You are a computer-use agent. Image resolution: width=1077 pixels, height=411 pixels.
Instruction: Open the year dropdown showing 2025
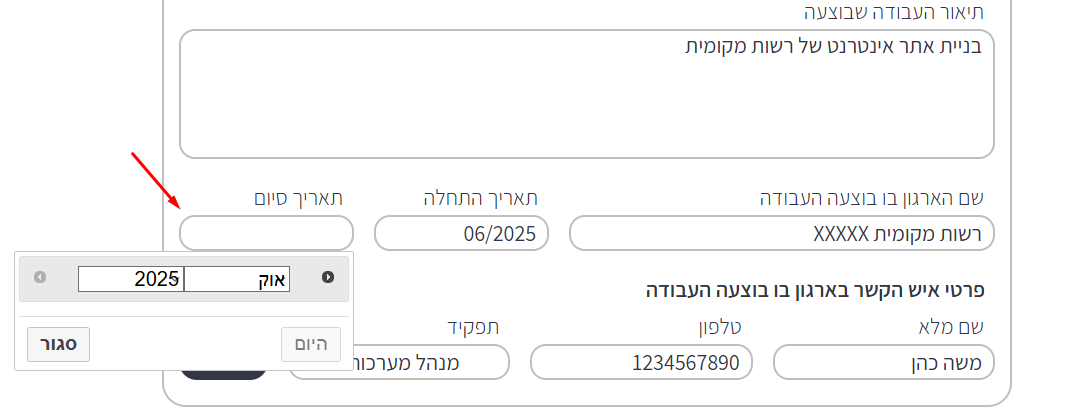click(x=131, y=279)
